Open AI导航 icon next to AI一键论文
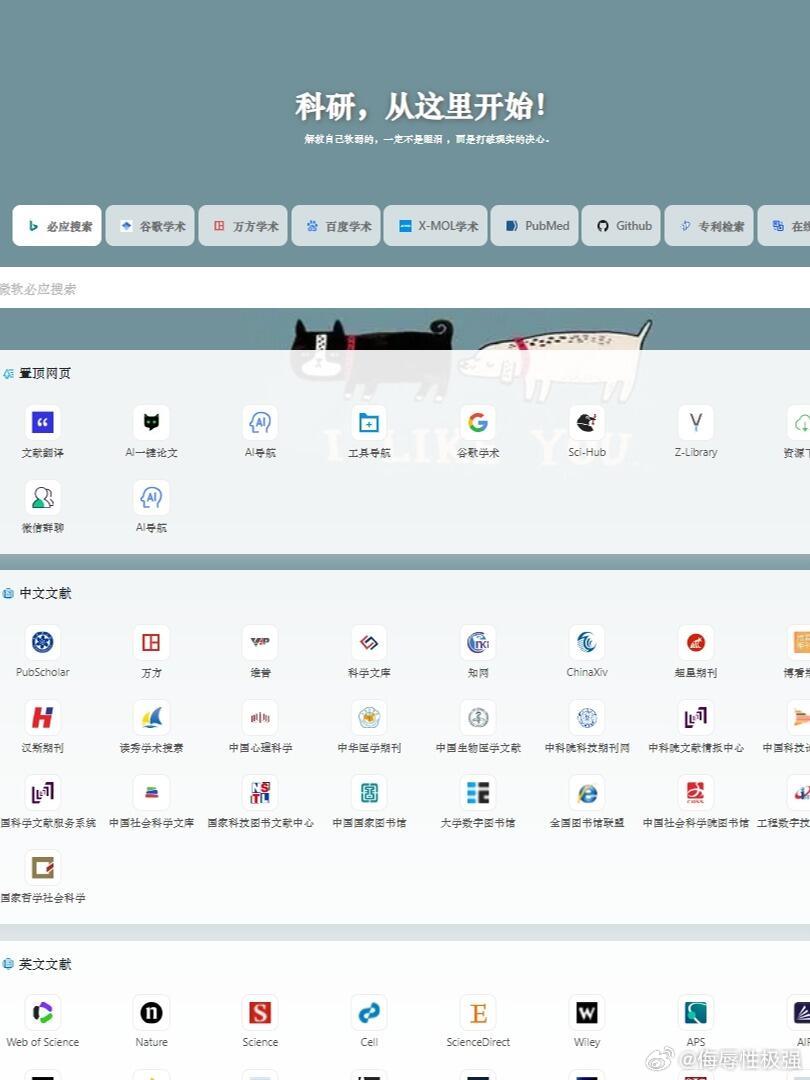The width and height of the screenshot is (810, 1080). point(260,422)
